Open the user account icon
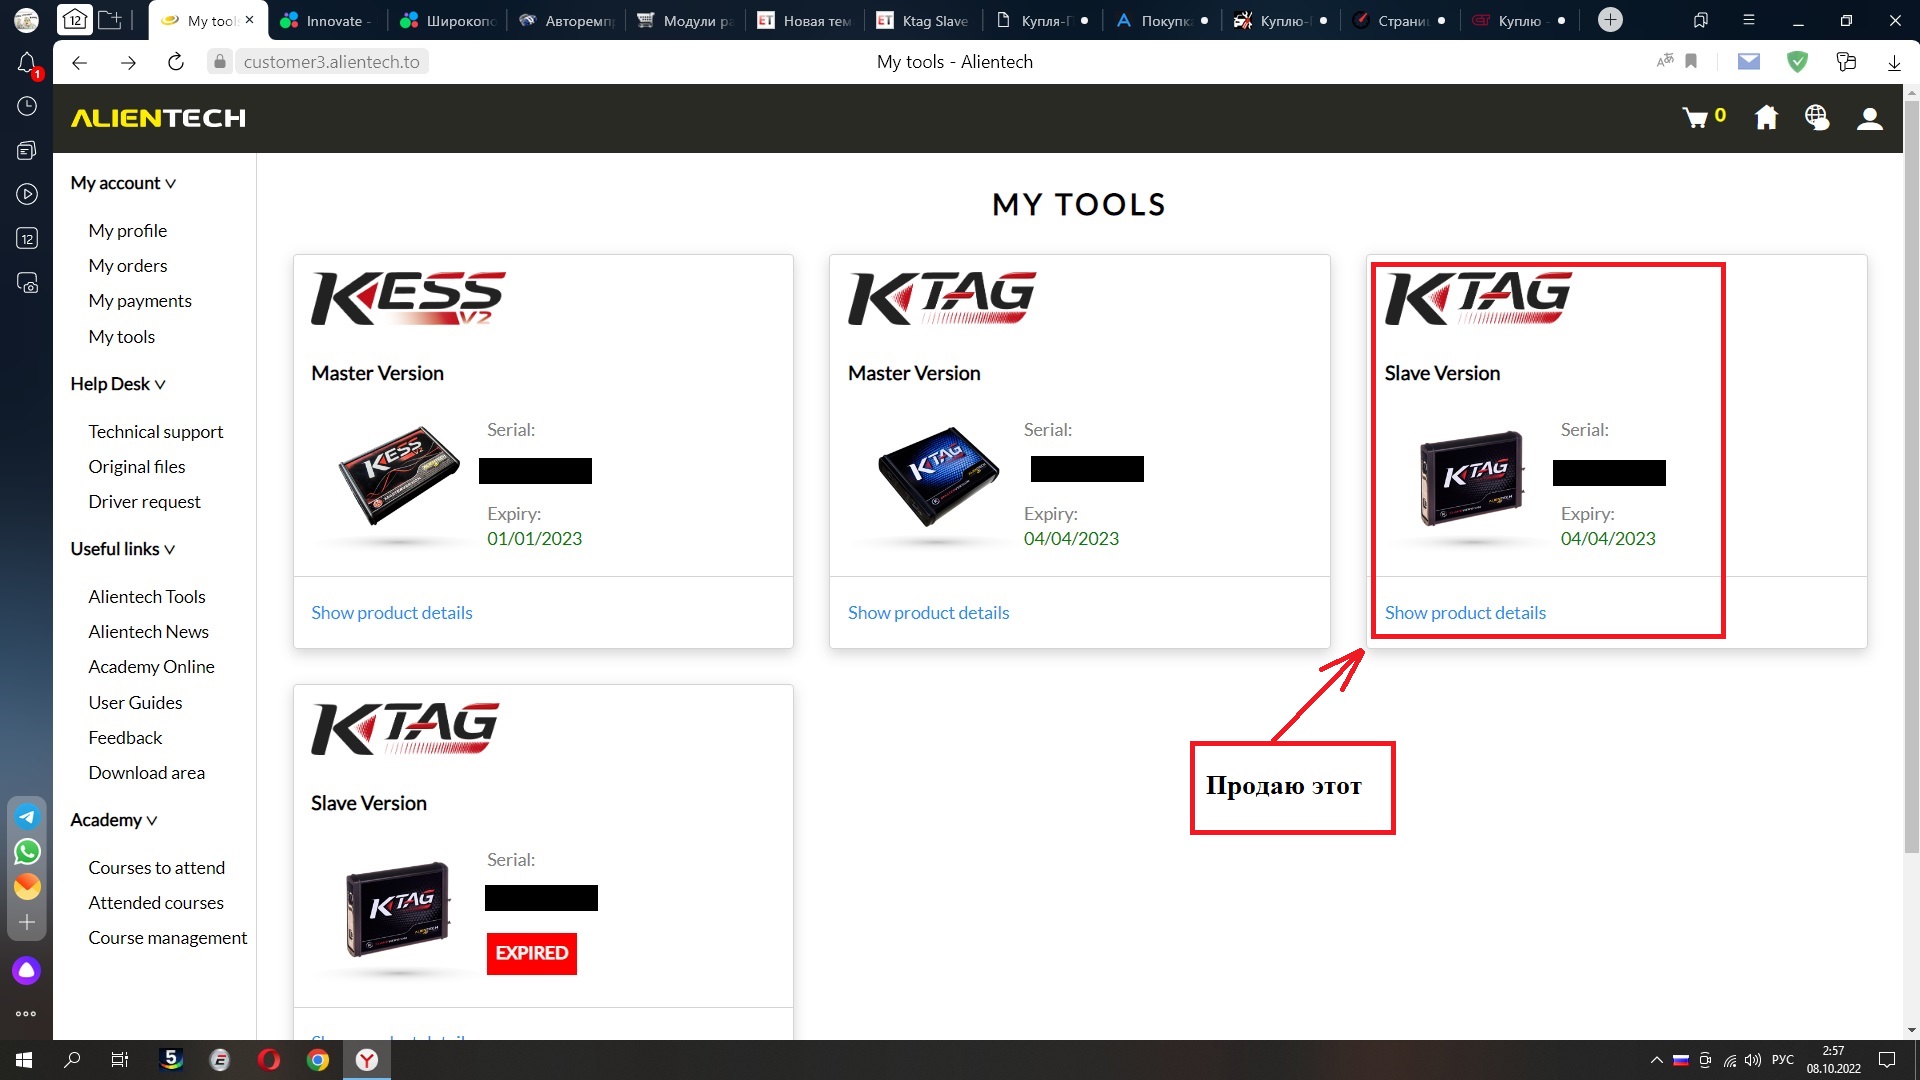 click(x=1869, y=118)
